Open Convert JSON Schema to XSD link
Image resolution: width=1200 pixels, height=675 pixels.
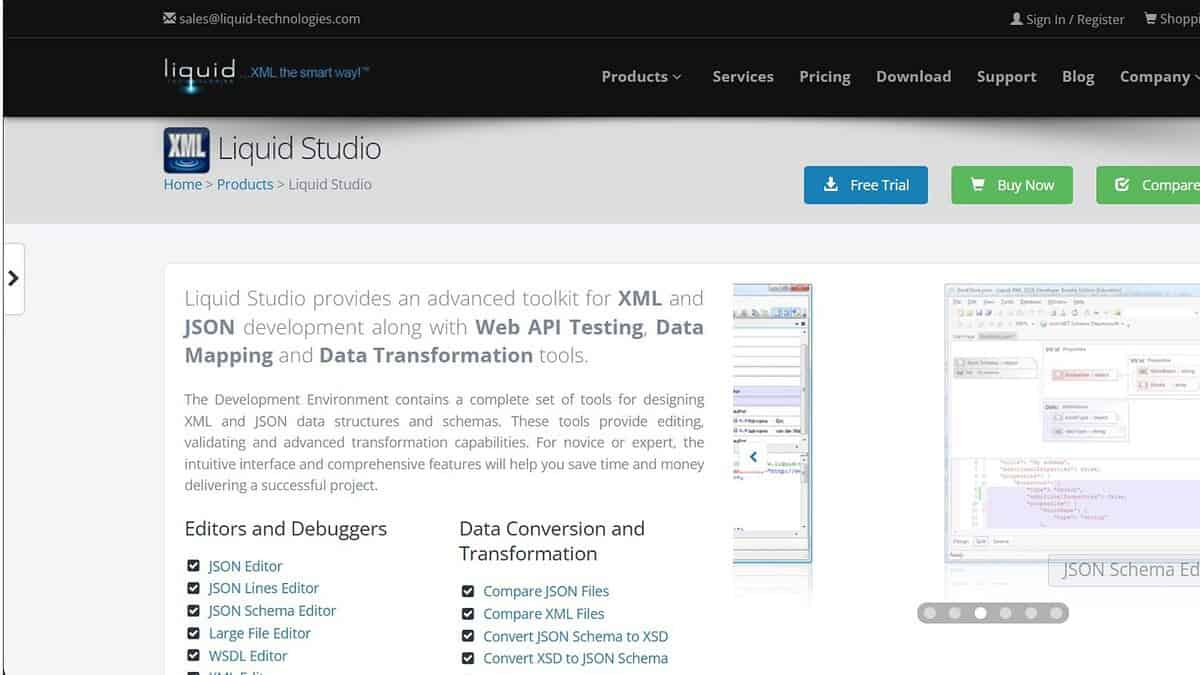click(x=576, y=636)
